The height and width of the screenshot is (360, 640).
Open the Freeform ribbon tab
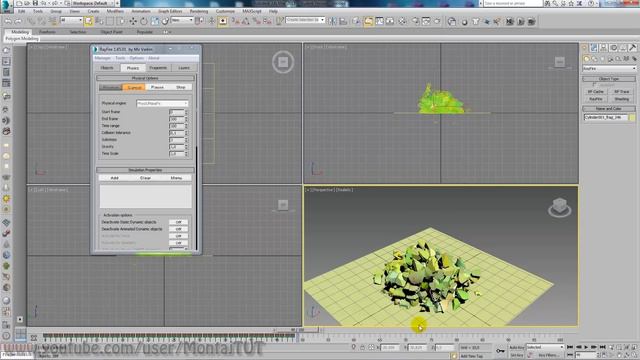point(47,32)
